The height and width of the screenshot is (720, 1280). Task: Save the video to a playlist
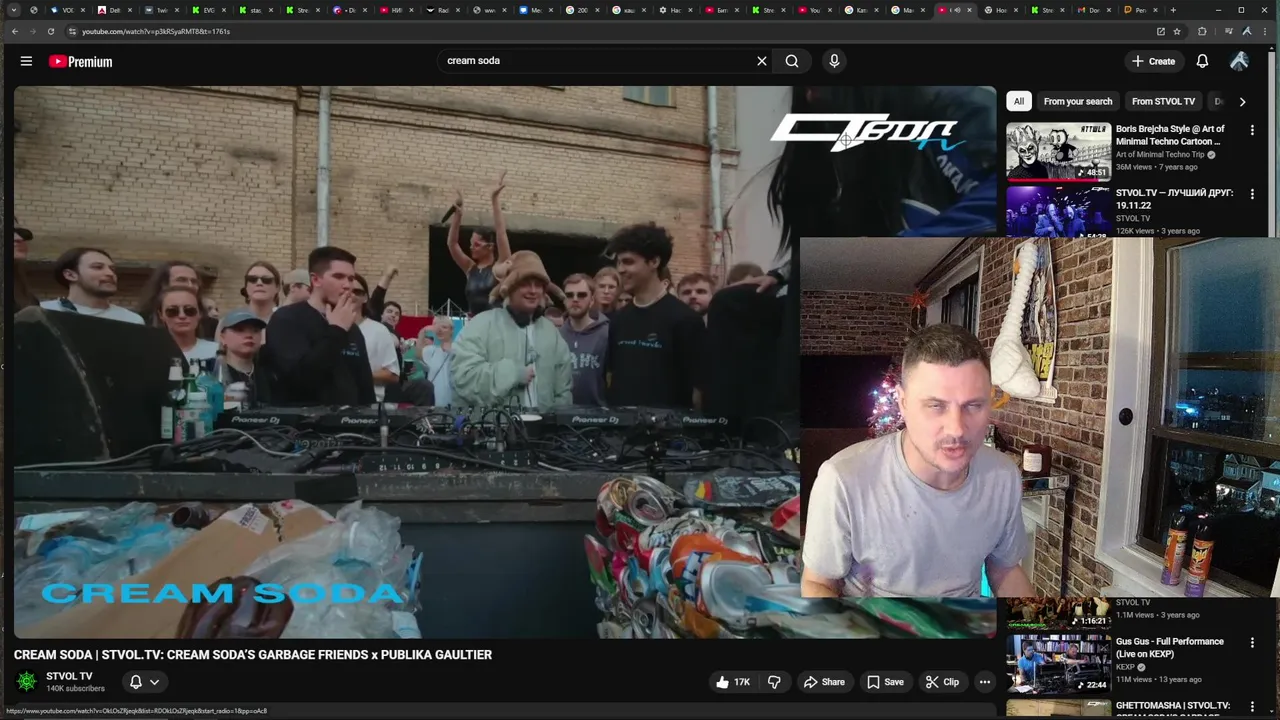(885, 682)
